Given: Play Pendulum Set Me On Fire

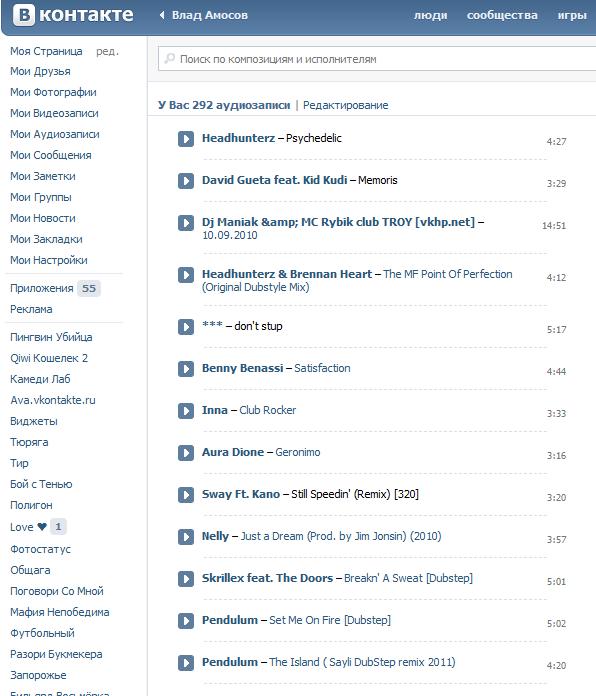Looking at the screenshot, I should tap(186, 621).
